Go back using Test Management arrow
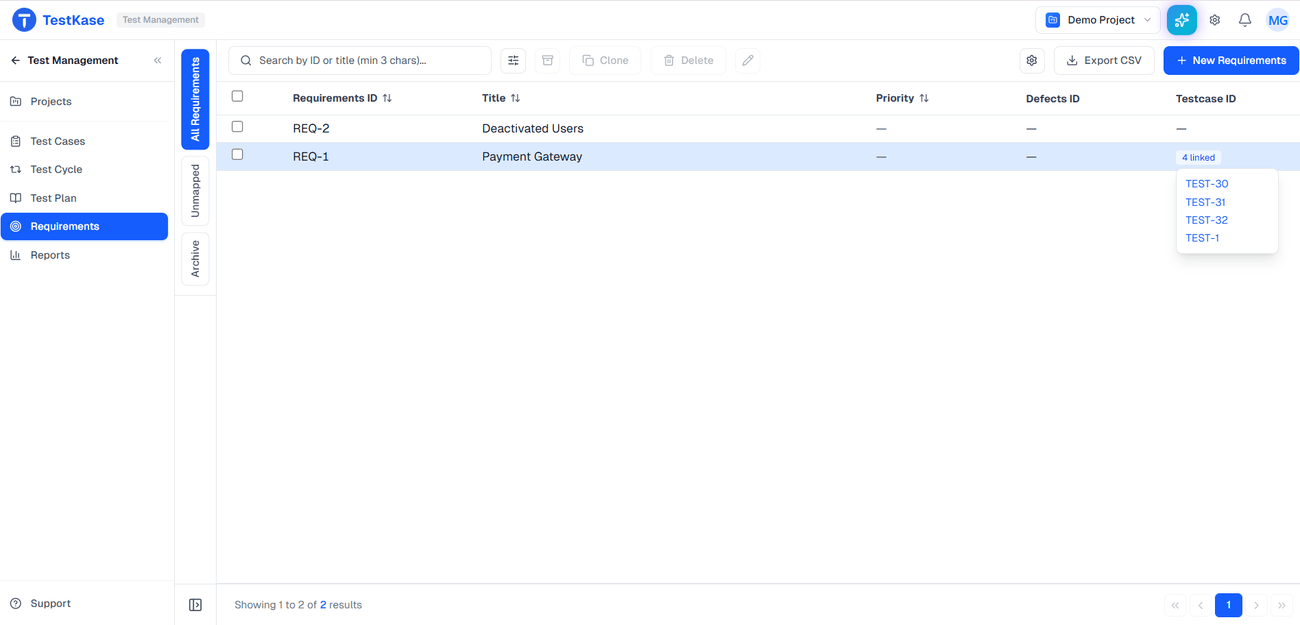The width and height of the screenshot is (1300, 625). [x=15, y=61]
